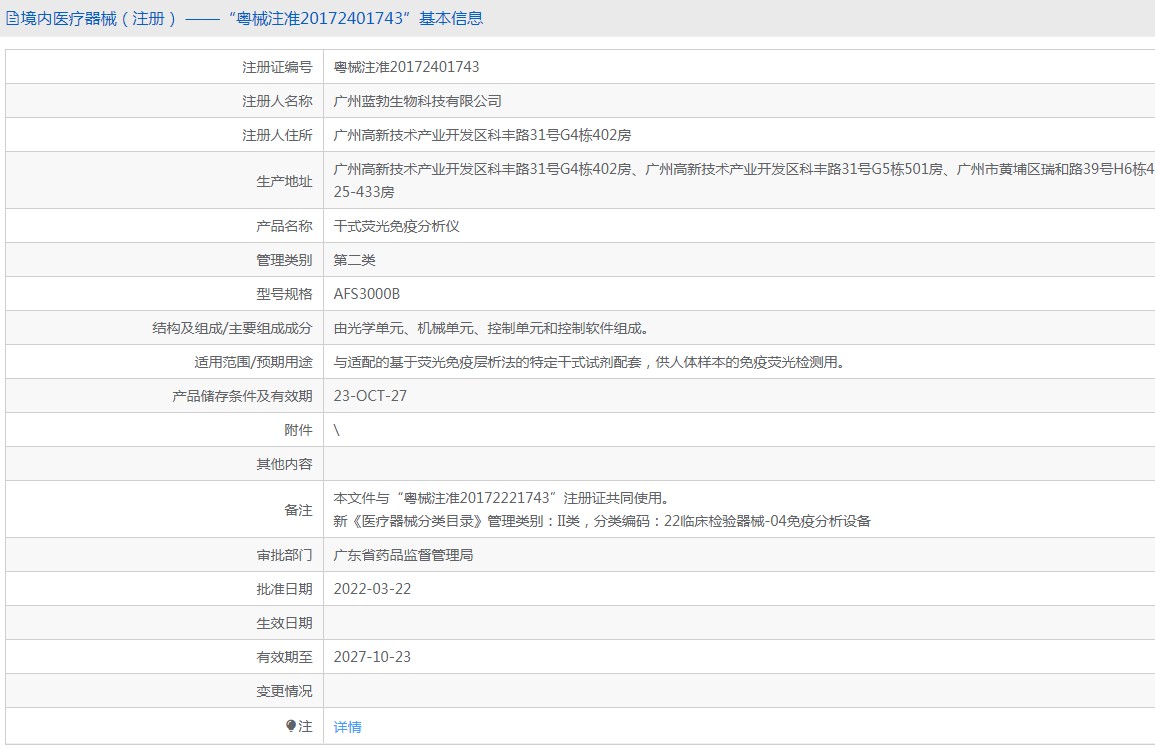Click the 生效日期 label
Image resolution: width=1155 pixels, height=749 pixels.
click(x=284, y=623)
